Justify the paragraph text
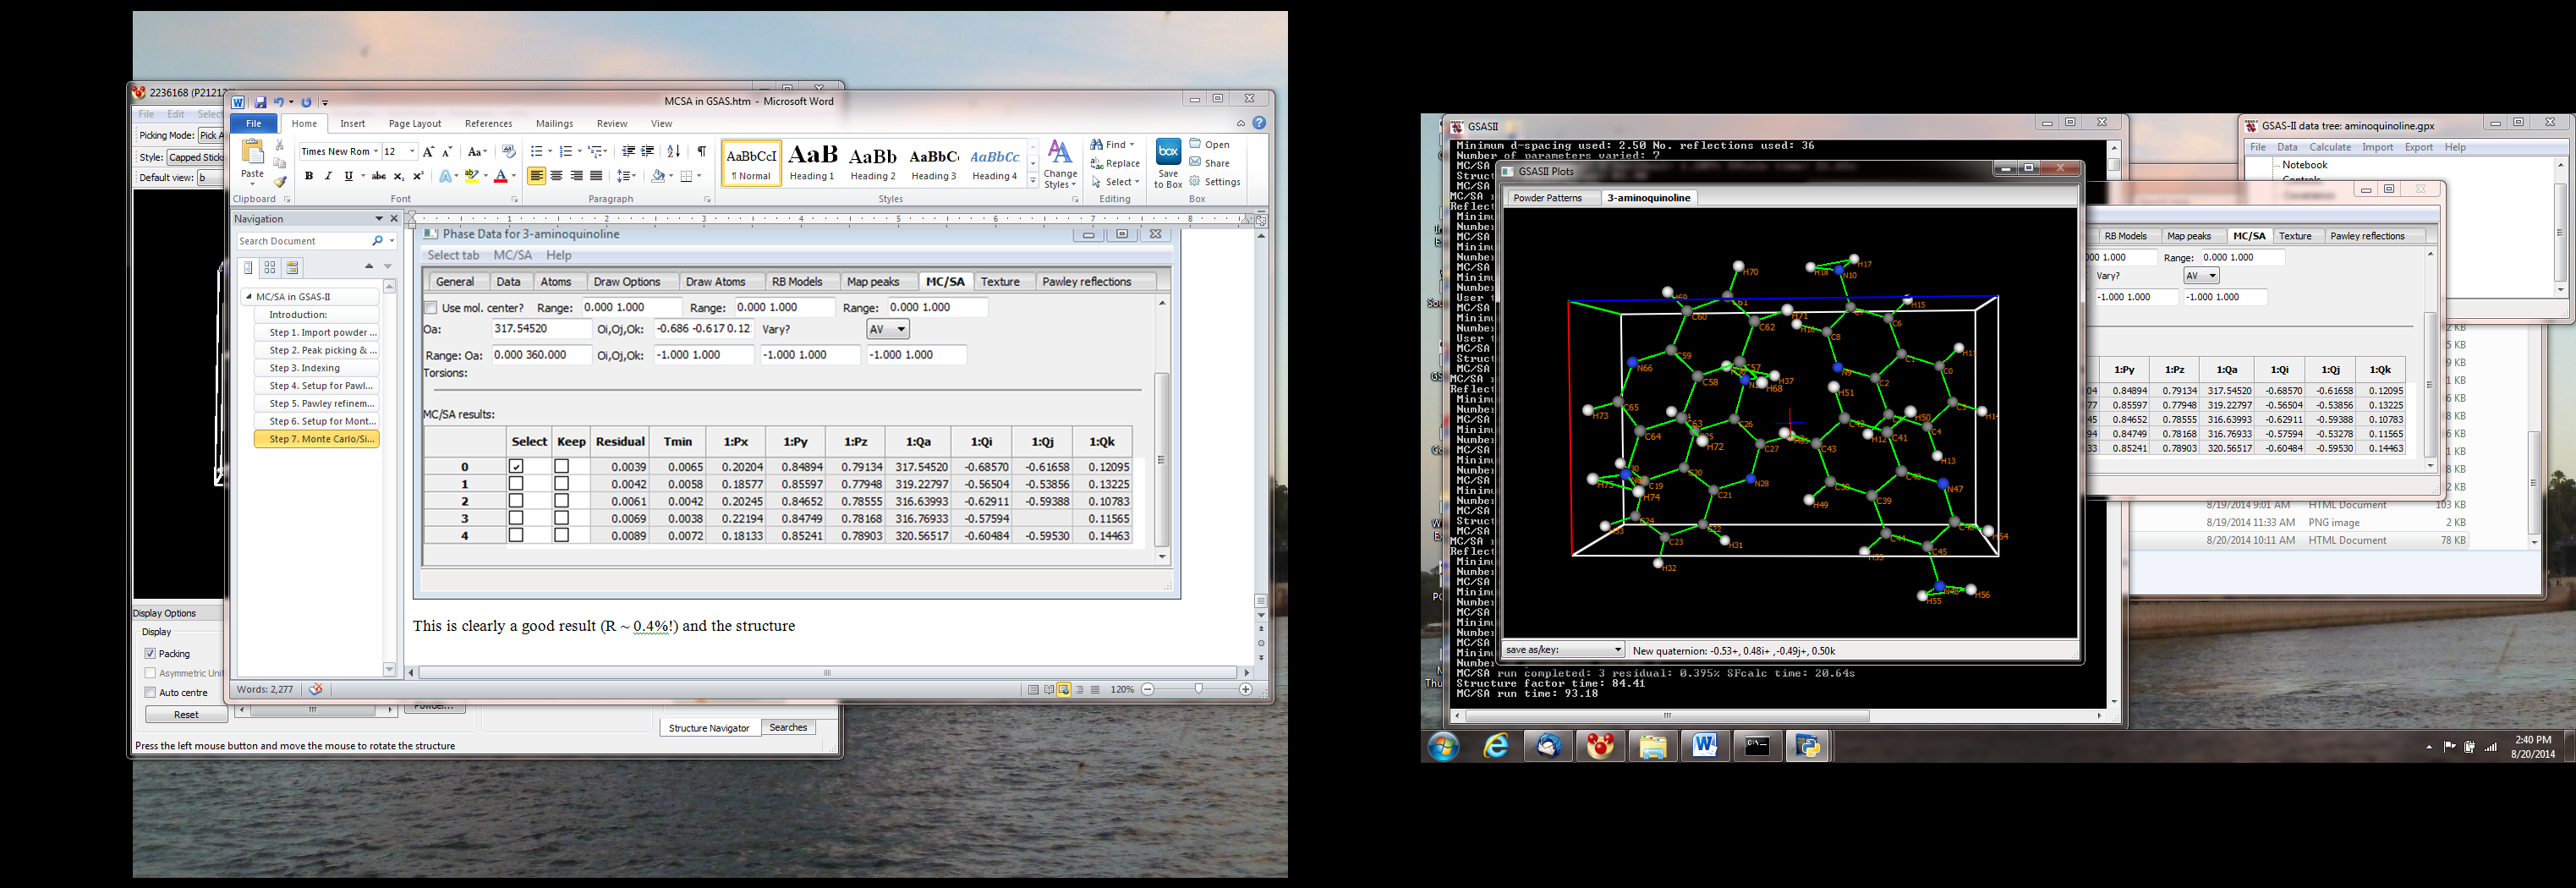This screenshot has height=888, width=2576. (x=596, y=176)
